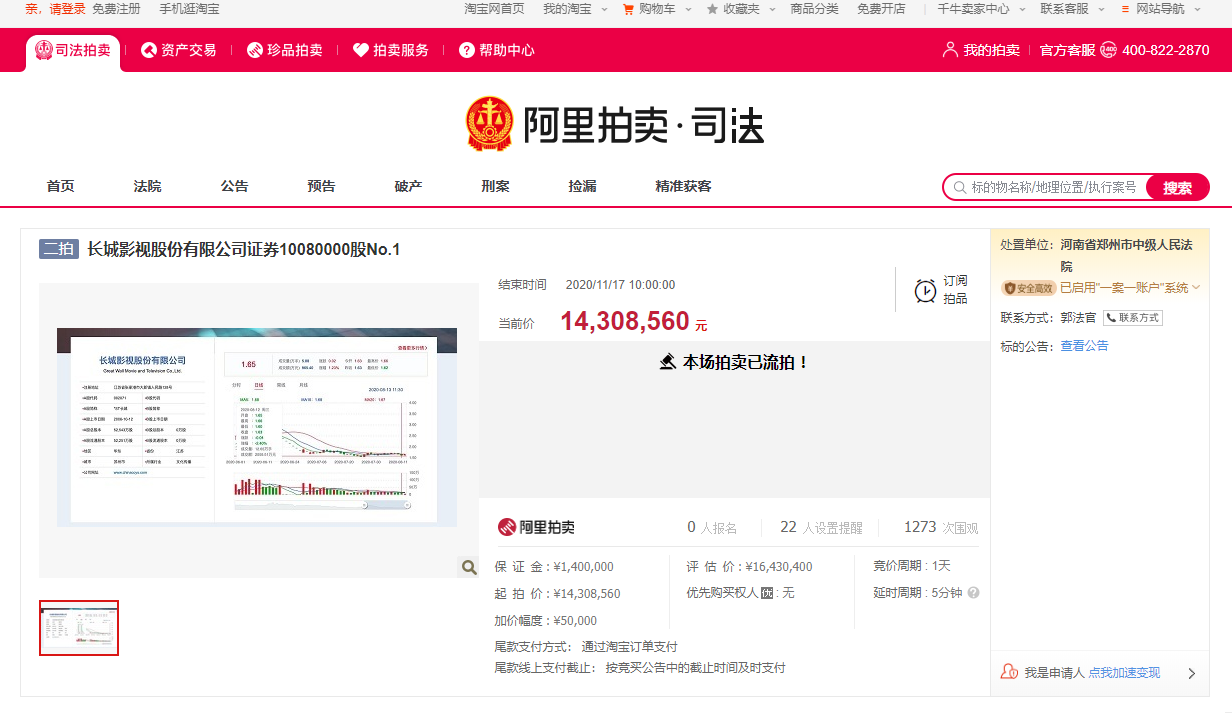Click the help question mark beside 延时周期
The width and height of the screenshot is (1232, 713).
pyautogui.click(x=973, y=593)
